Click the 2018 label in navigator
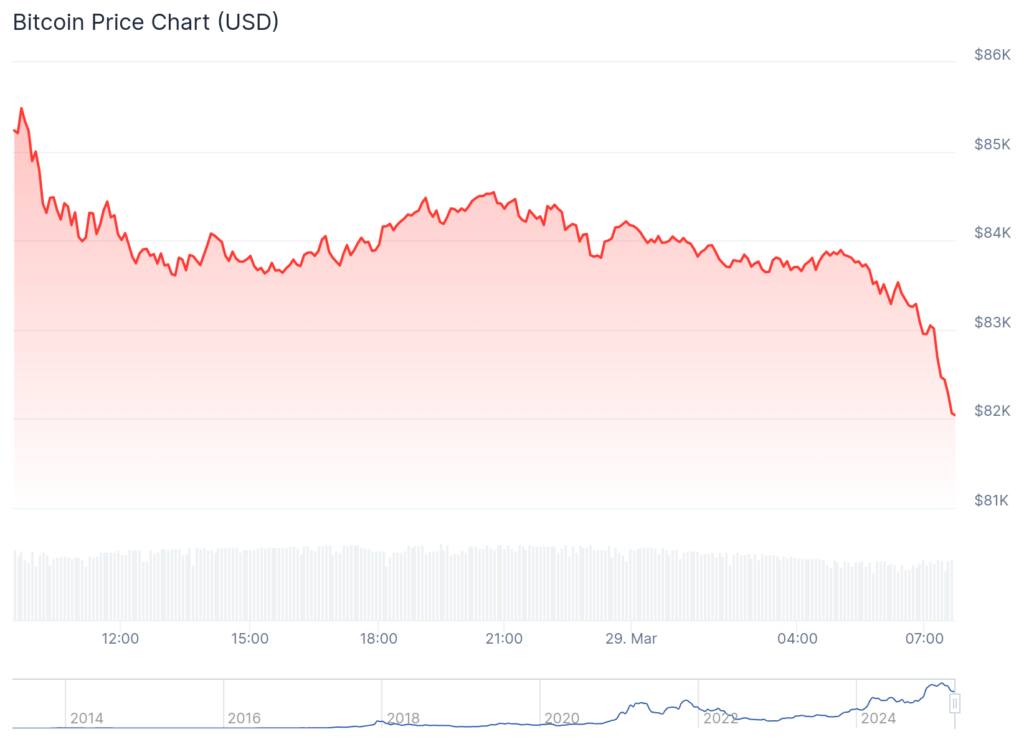 [403, 718]
